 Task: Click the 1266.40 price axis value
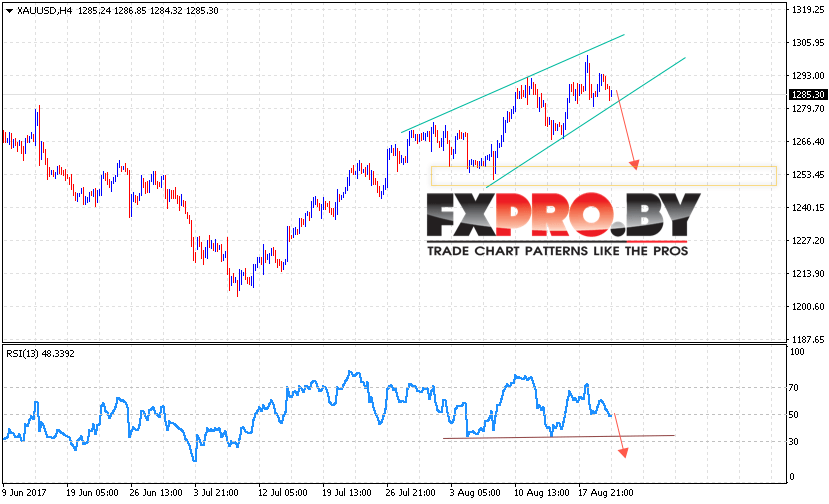point(808,141)
